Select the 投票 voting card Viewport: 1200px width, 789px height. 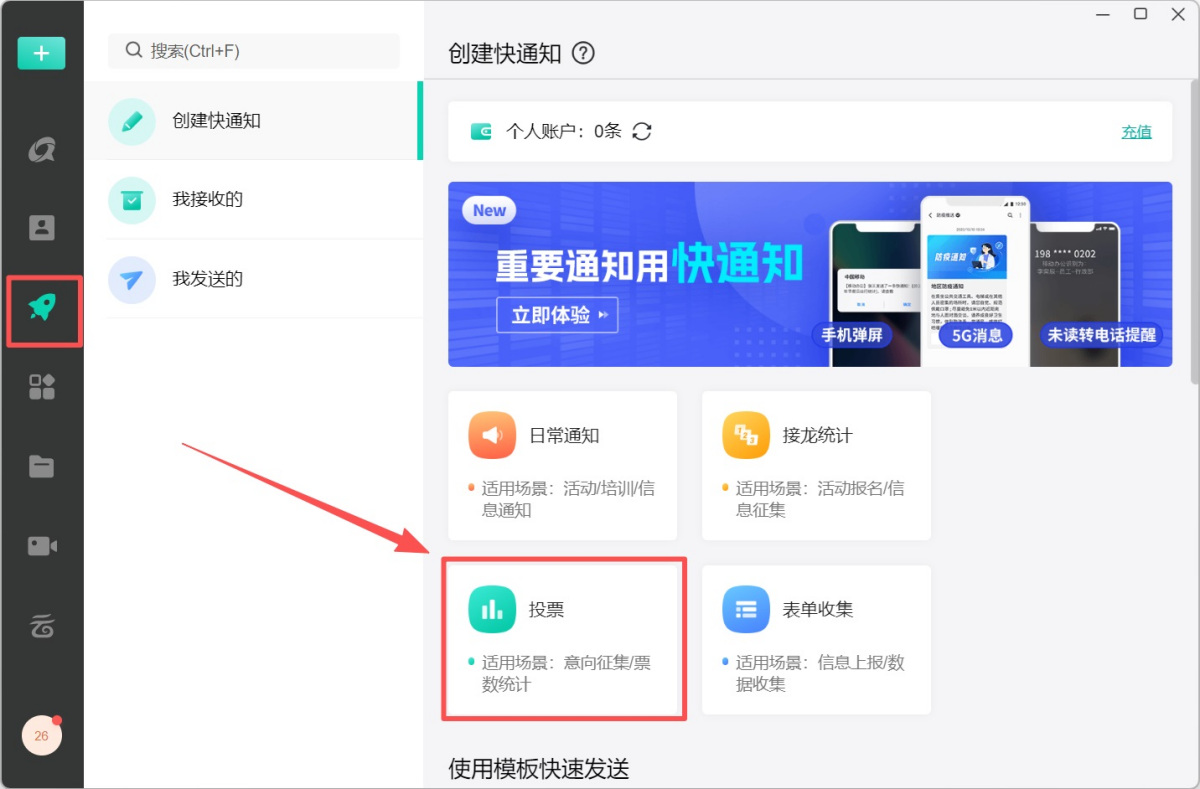coord(563,638)
